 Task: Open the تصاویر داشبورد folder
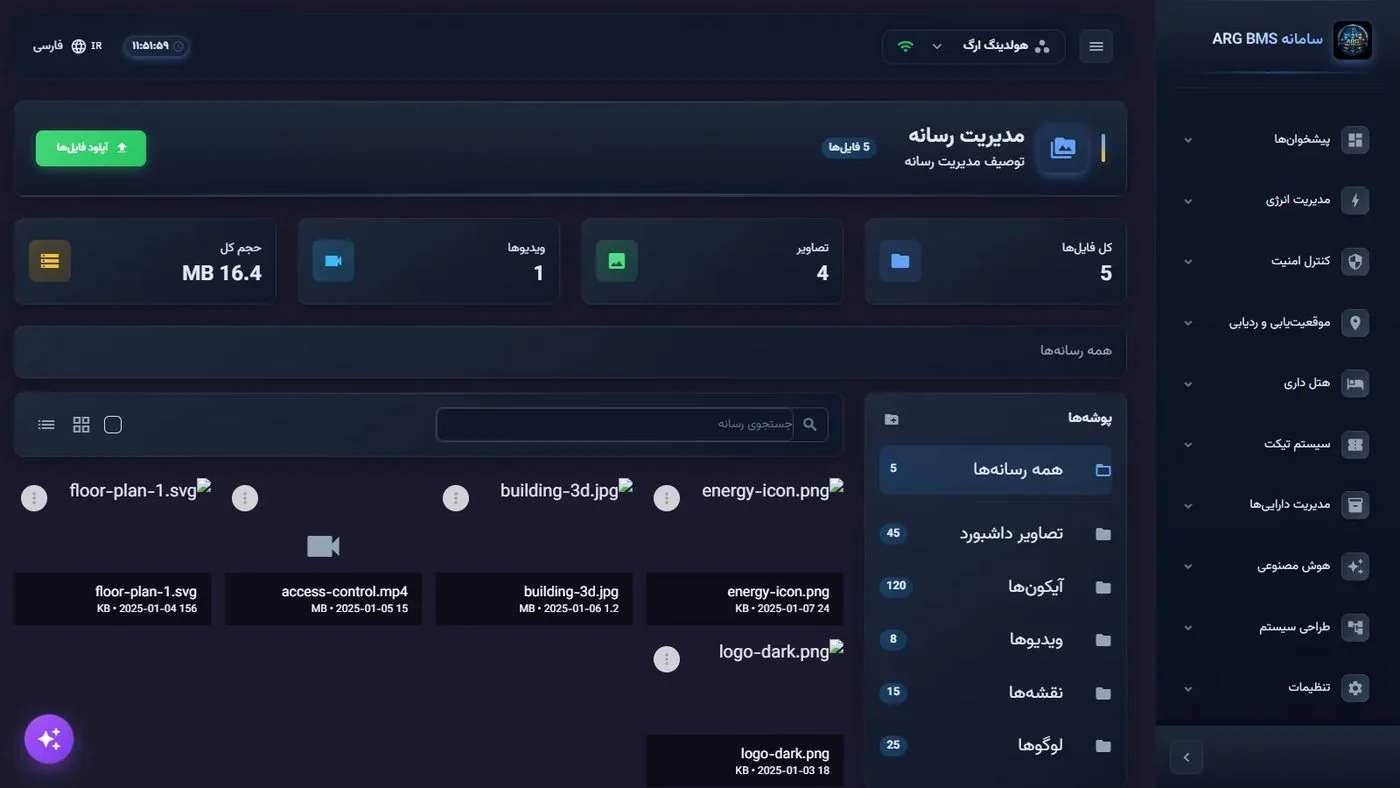tap(995, 534)
